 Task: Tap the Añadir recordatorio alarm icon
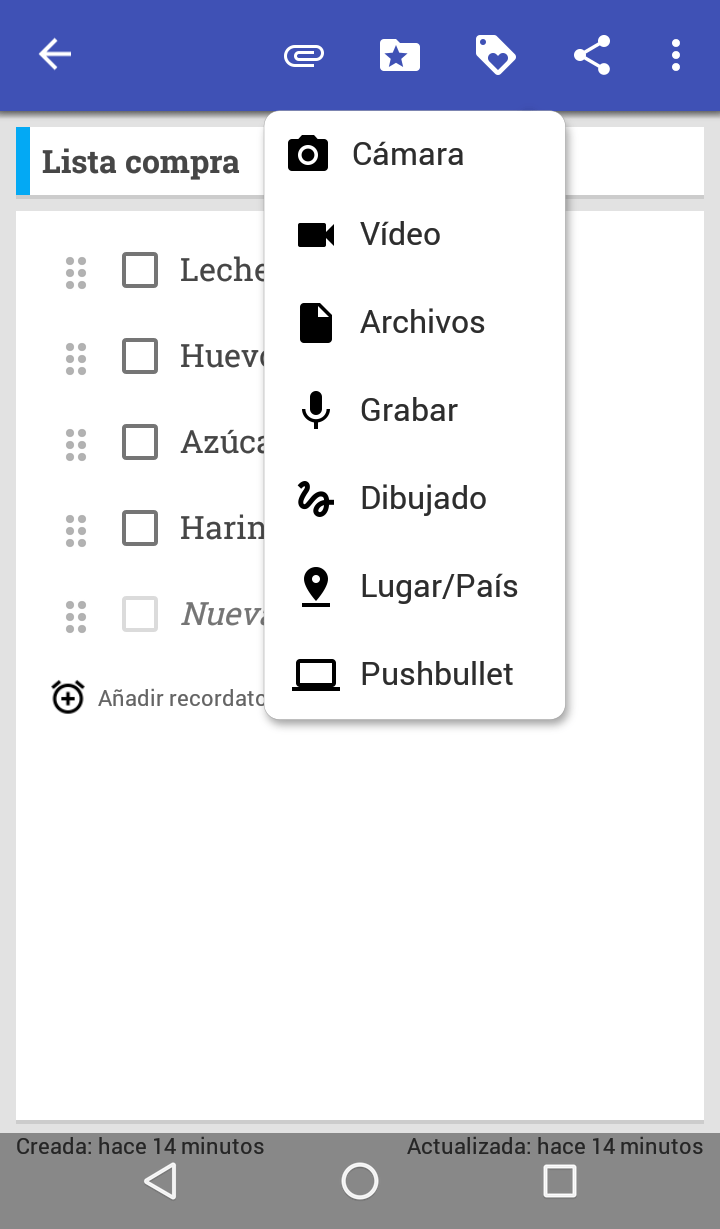click(x=68, y=697)
